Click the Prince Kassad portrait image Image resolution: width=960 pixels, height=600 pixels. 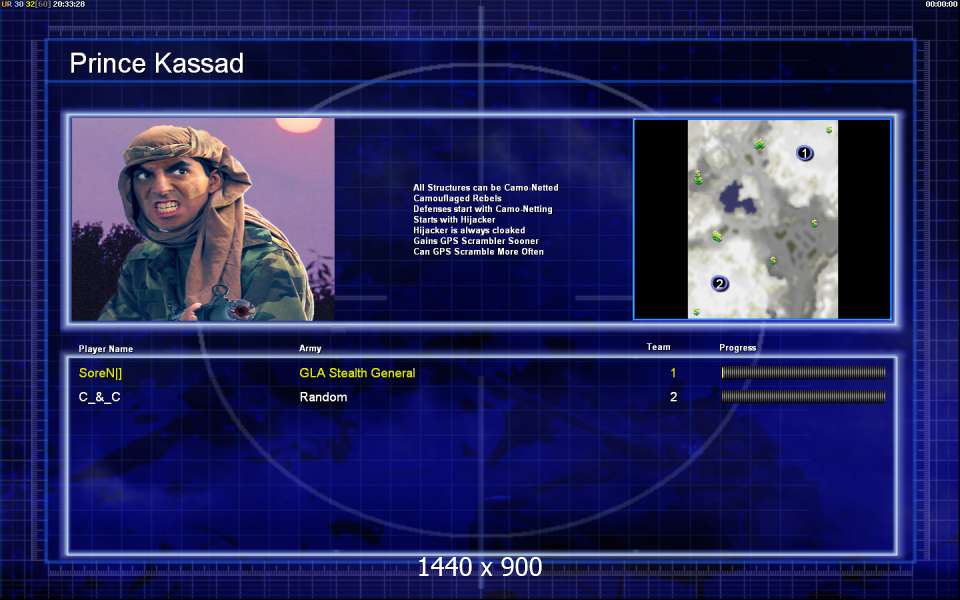click(x=203, y=219)
